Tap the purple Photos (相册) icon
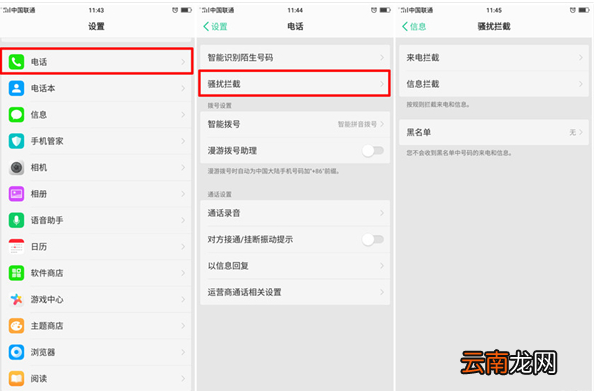The height and width of the screenshot is (391, 594). point(16,194)
